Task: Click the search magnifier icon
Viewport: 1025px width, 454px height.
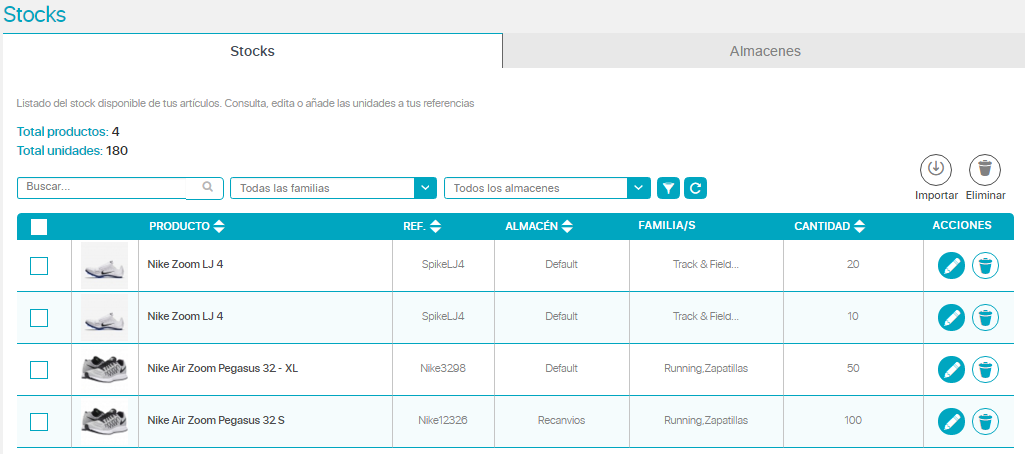Action: pos(207,187)
